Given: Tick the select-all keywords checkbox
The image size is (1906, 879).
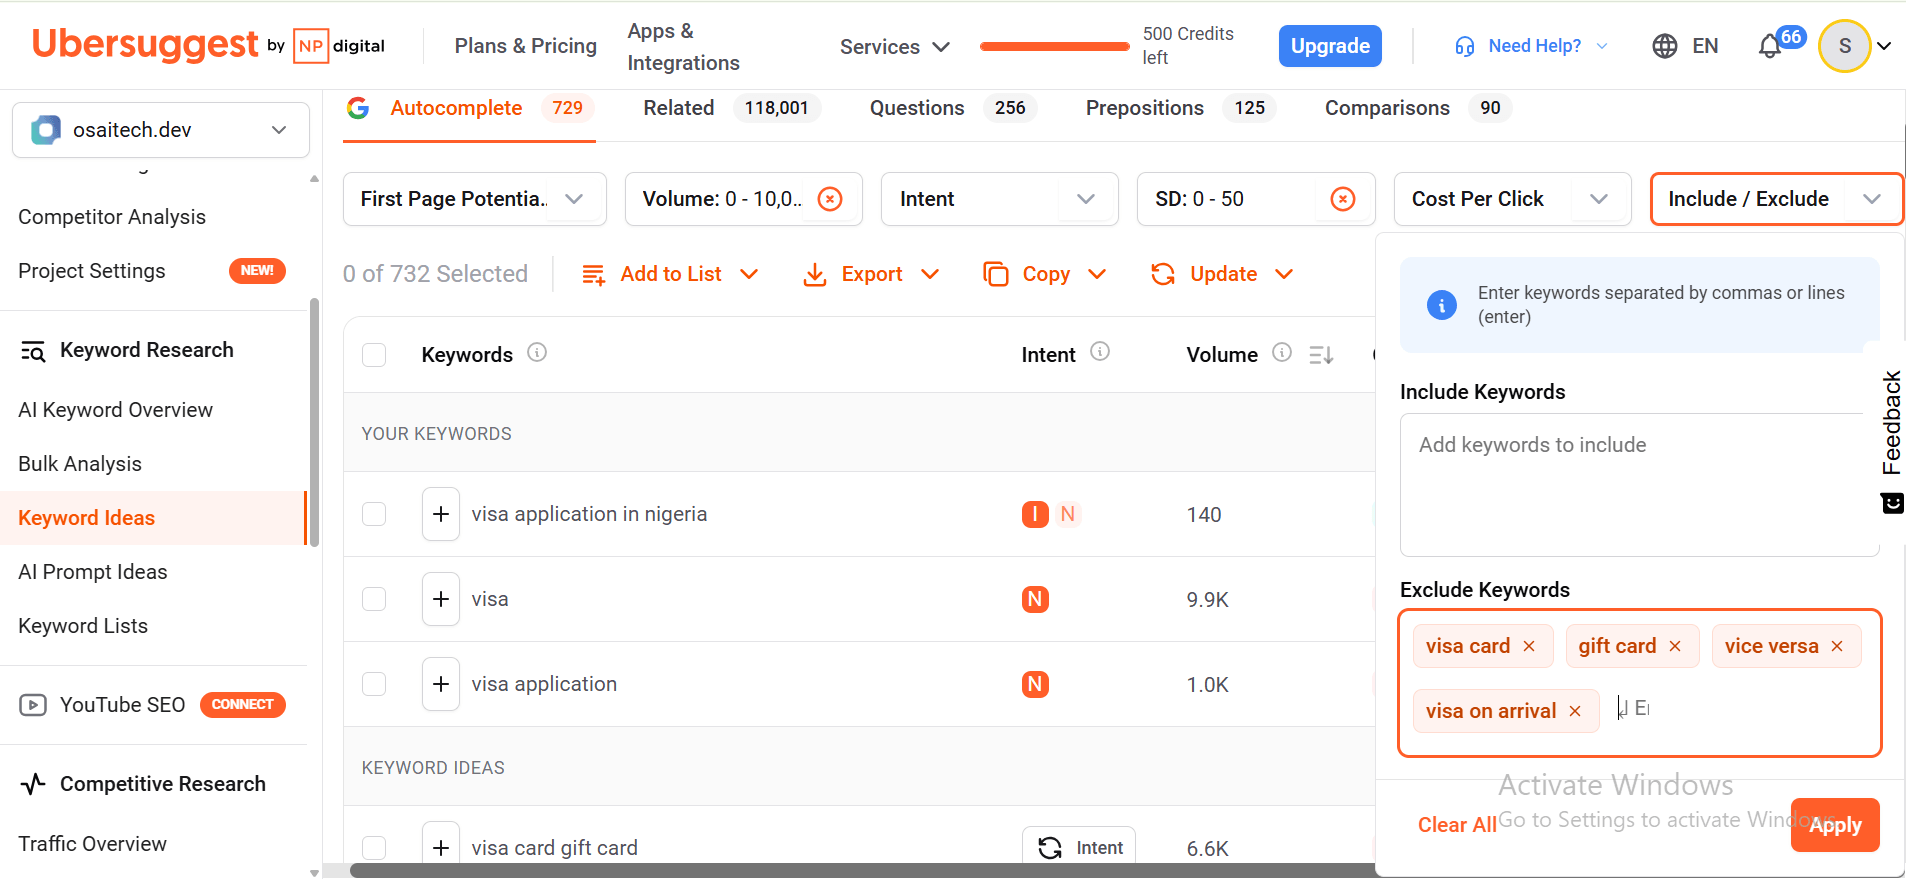Looking at the screenshot, I should click(x=374, y=355).
